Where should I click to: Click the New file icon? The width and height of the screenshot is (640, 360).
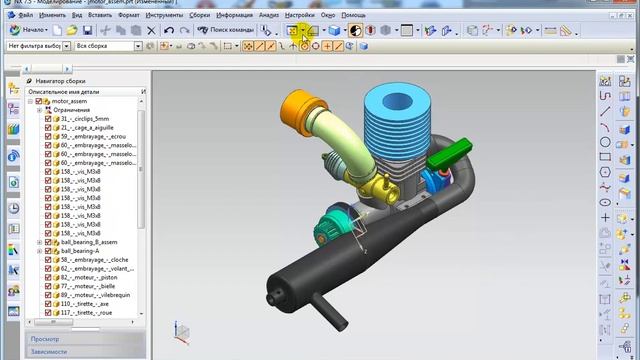tap(58, 30)
